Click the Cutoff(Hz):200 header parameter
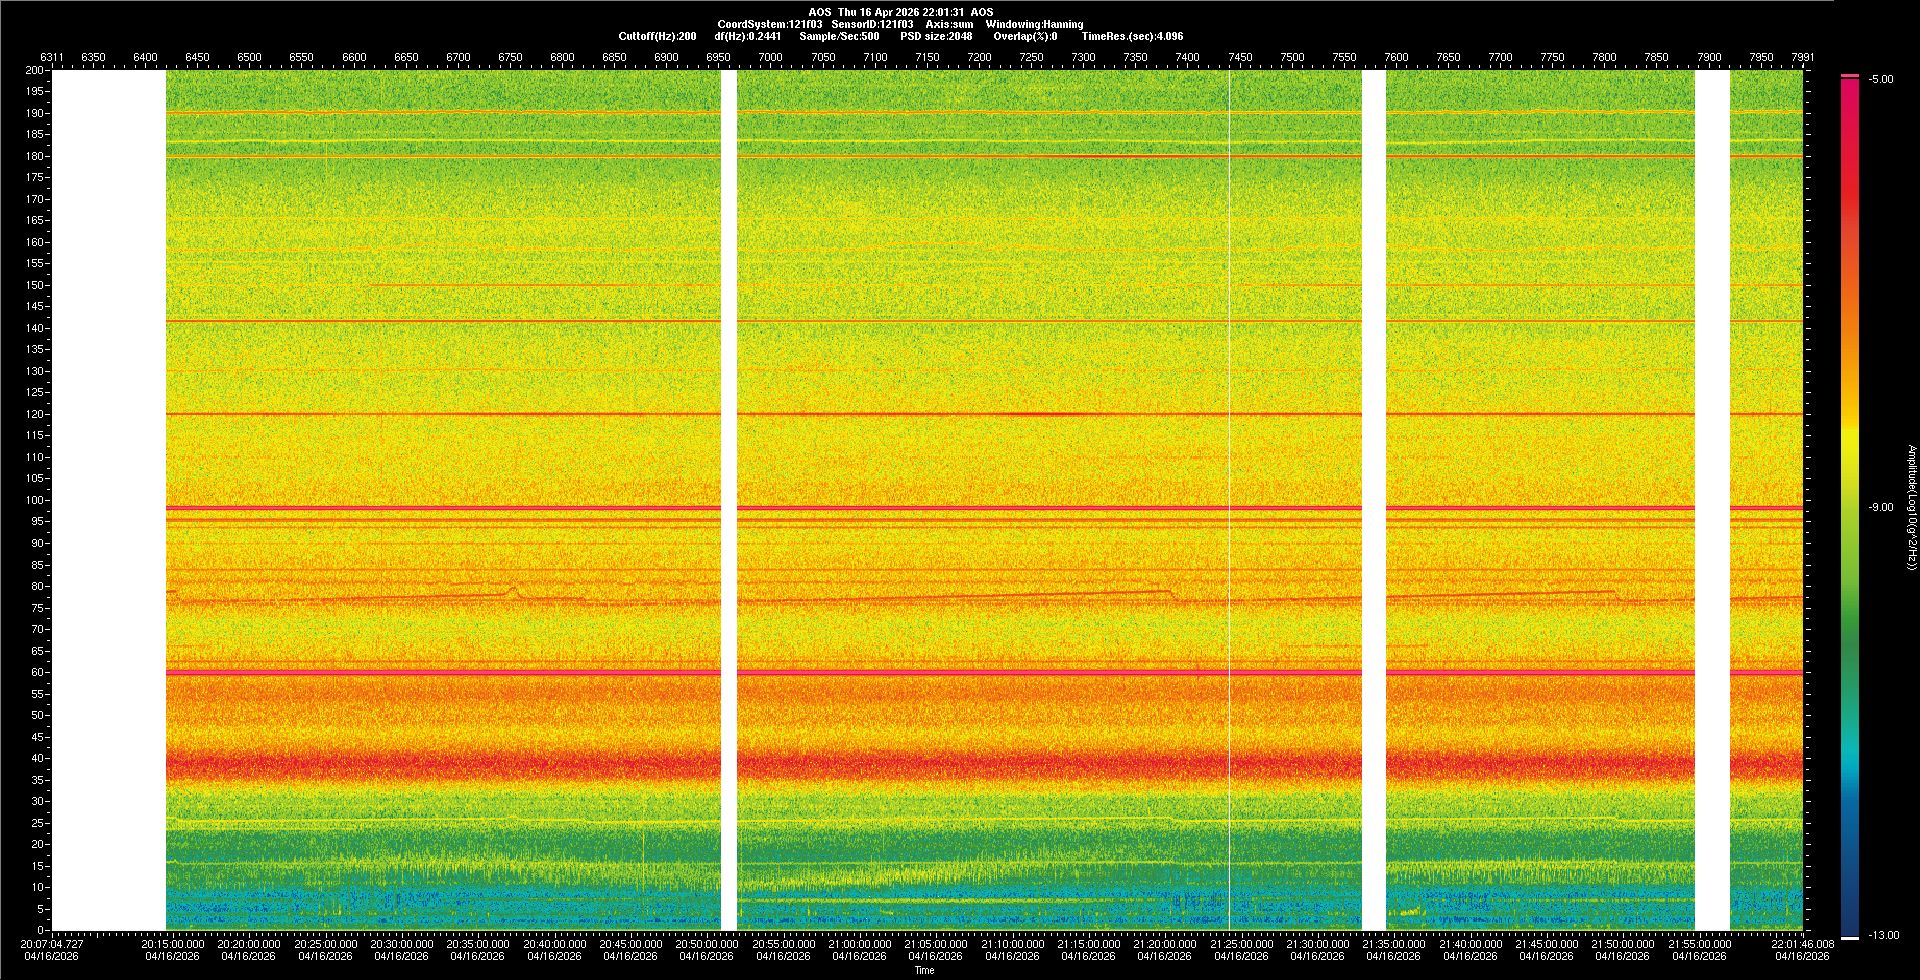The width and height of the screenshot is (1920, 980). click(657, 36)
